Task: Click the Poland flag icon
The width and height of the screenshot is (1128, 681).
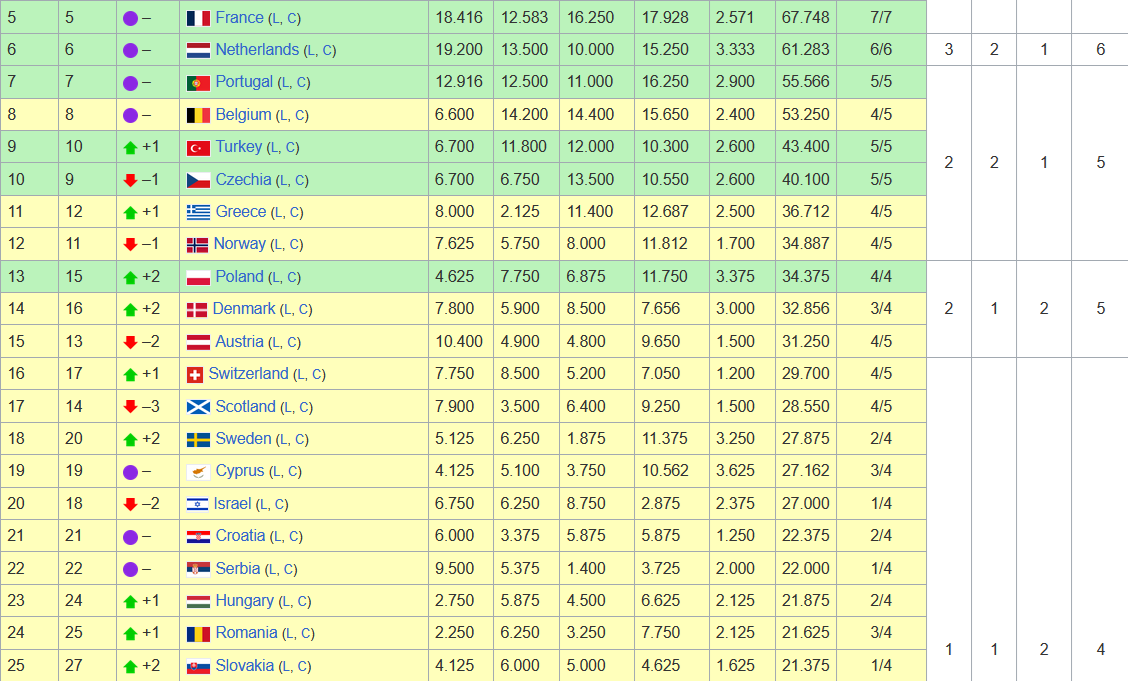Action: point(198,277)
